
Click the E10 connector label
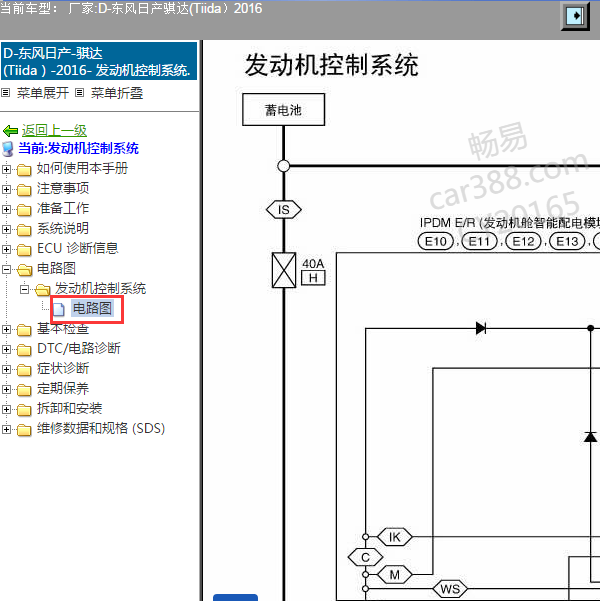(436, 241)
